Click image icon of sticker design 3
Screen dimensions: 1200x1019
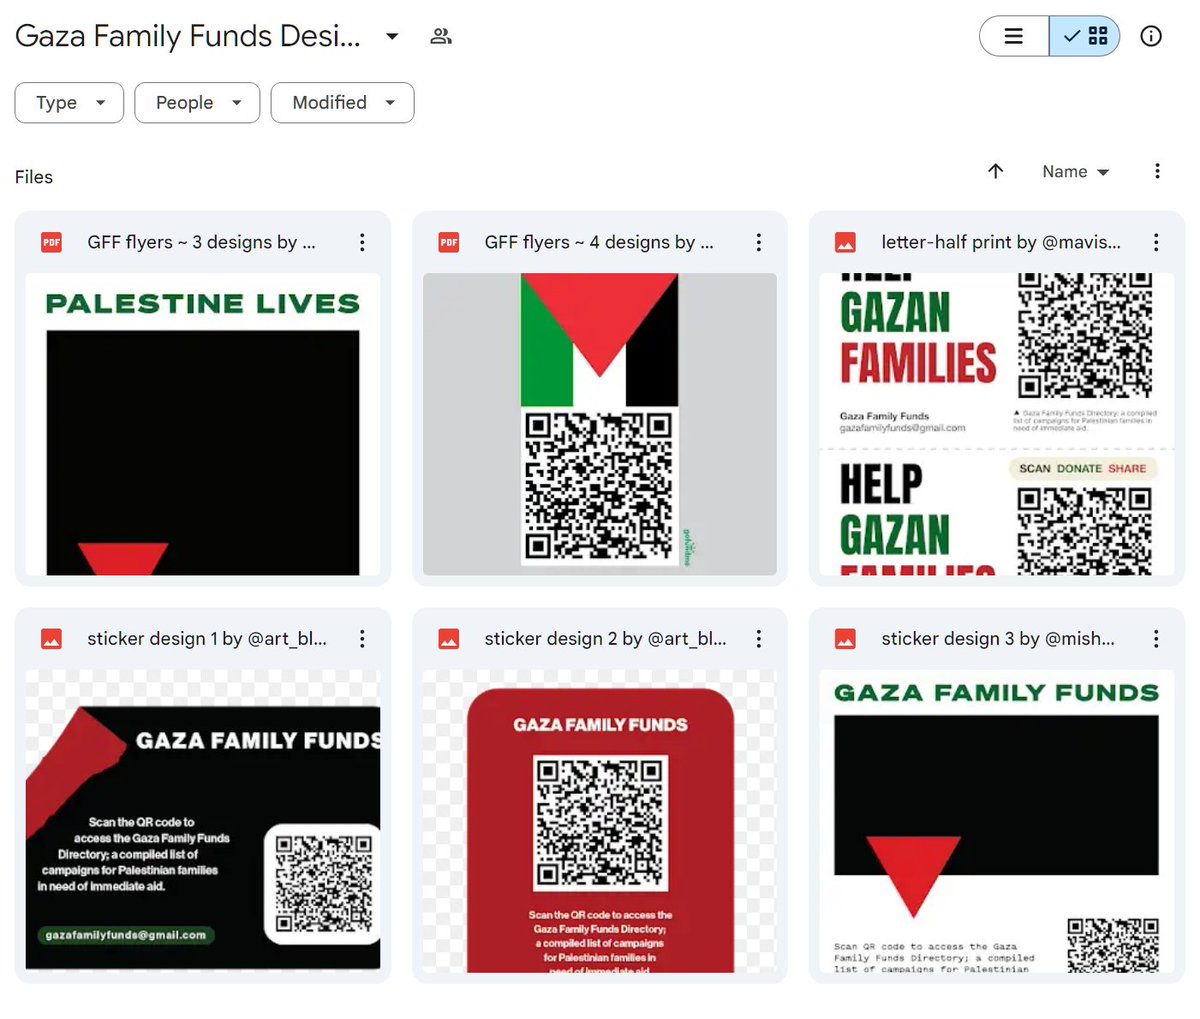845,638
